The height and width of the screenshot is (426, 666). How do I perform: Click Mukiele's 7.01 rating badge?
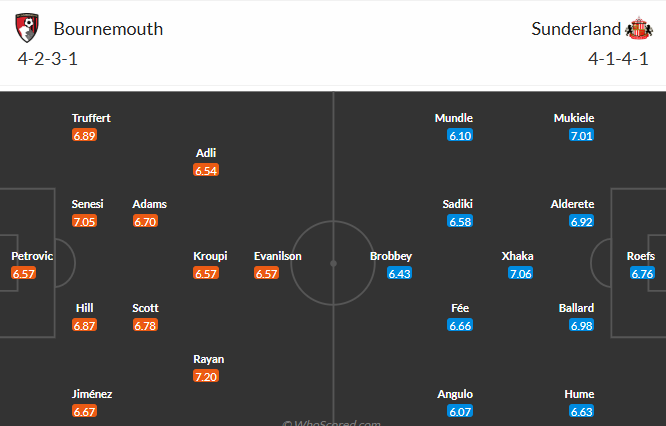point(580,135)
